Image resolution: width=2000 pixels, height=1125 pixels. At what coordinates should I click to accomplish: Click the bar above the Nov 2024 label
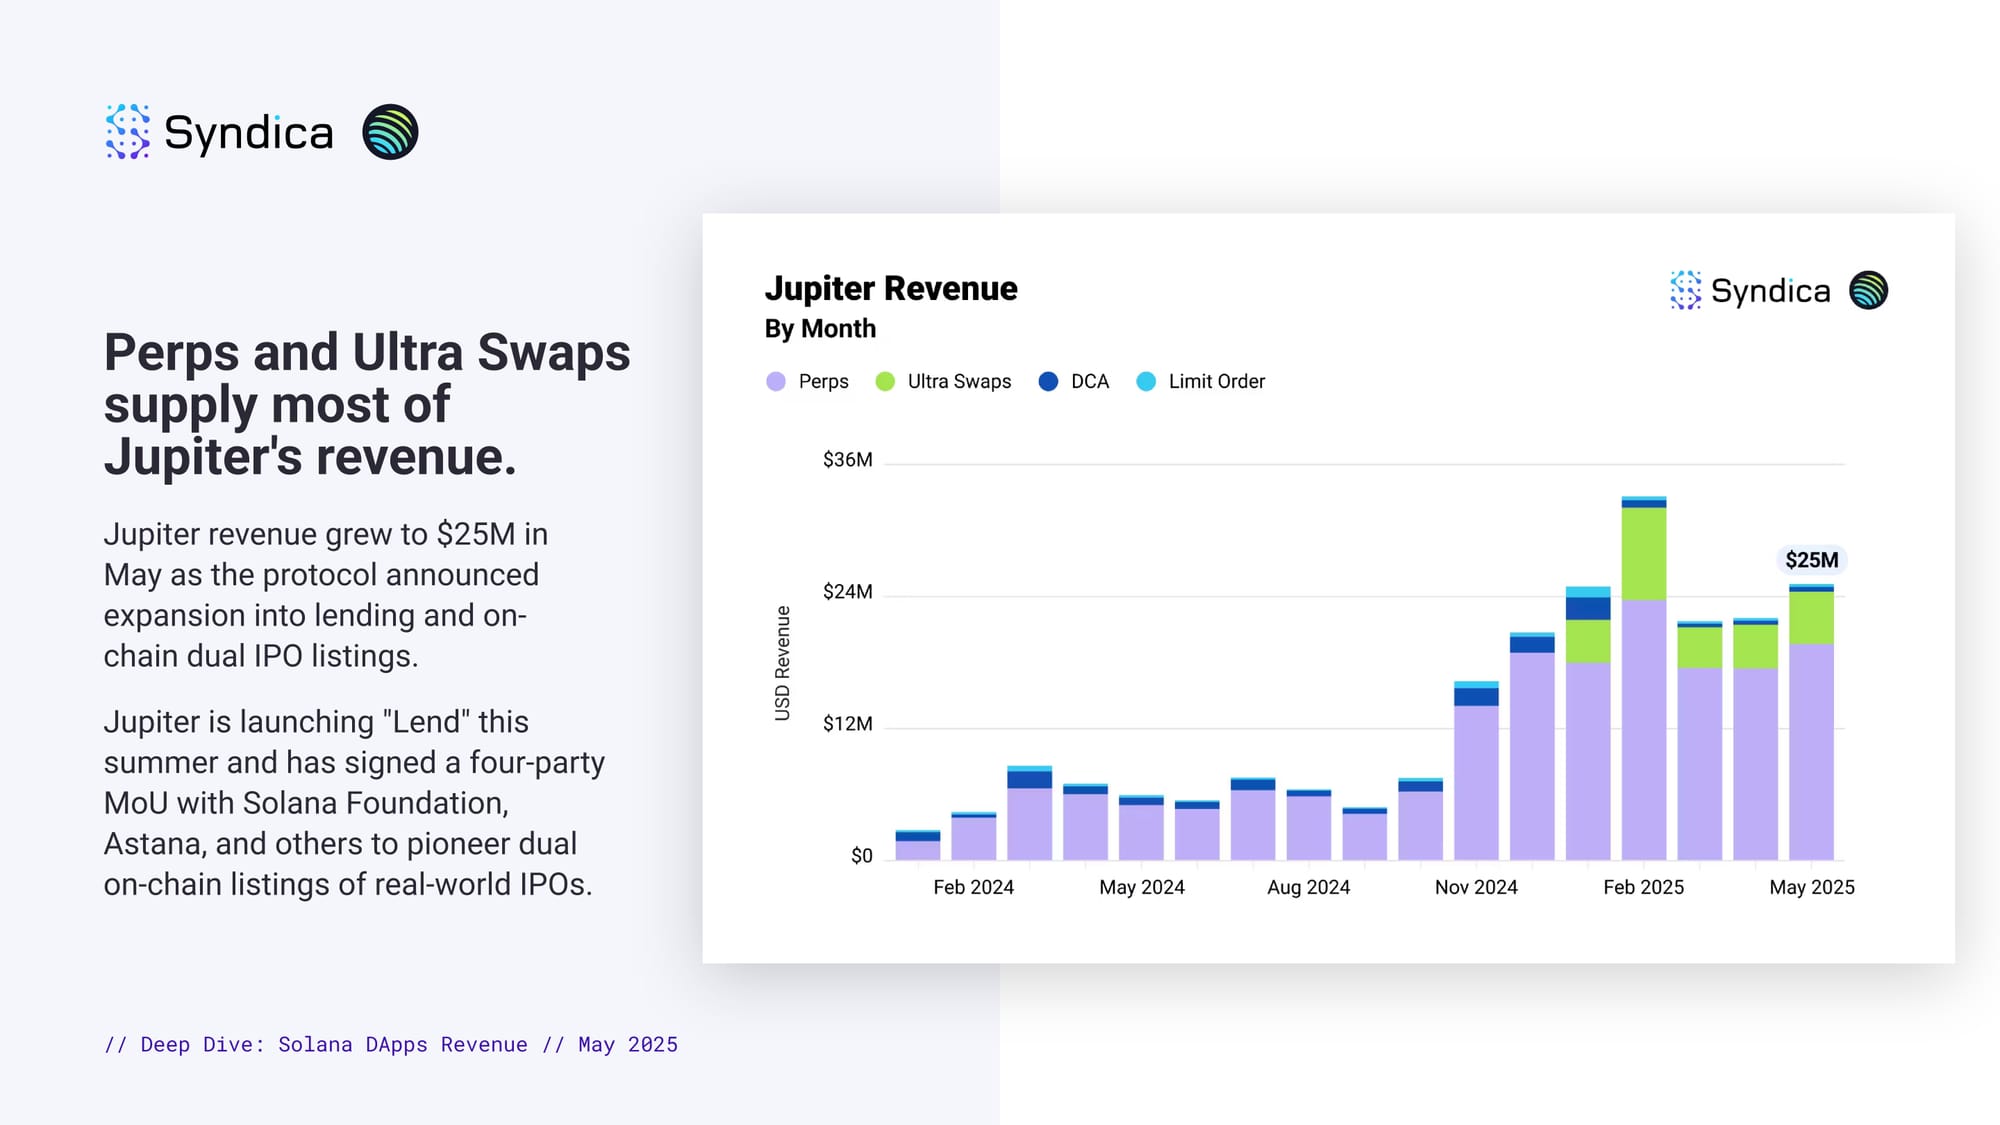click(1476, 771)
